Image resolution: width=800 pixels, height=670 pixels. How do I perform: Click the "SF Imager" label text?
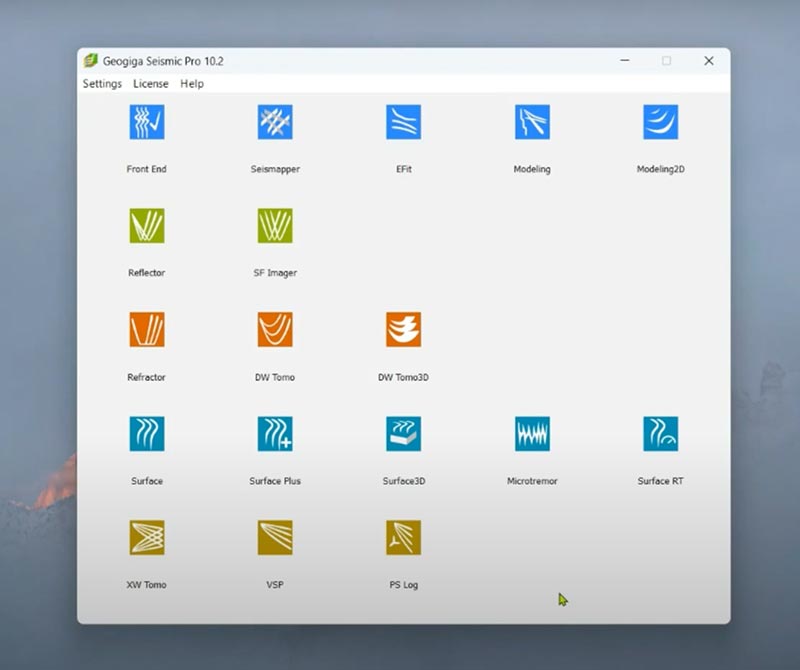[x=275, y=272]
